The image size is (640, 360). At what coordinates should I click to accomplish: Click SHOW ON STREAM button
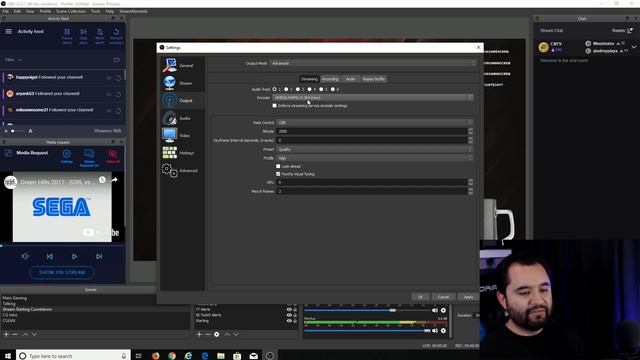pyautogui.click(x=62, y=272)
